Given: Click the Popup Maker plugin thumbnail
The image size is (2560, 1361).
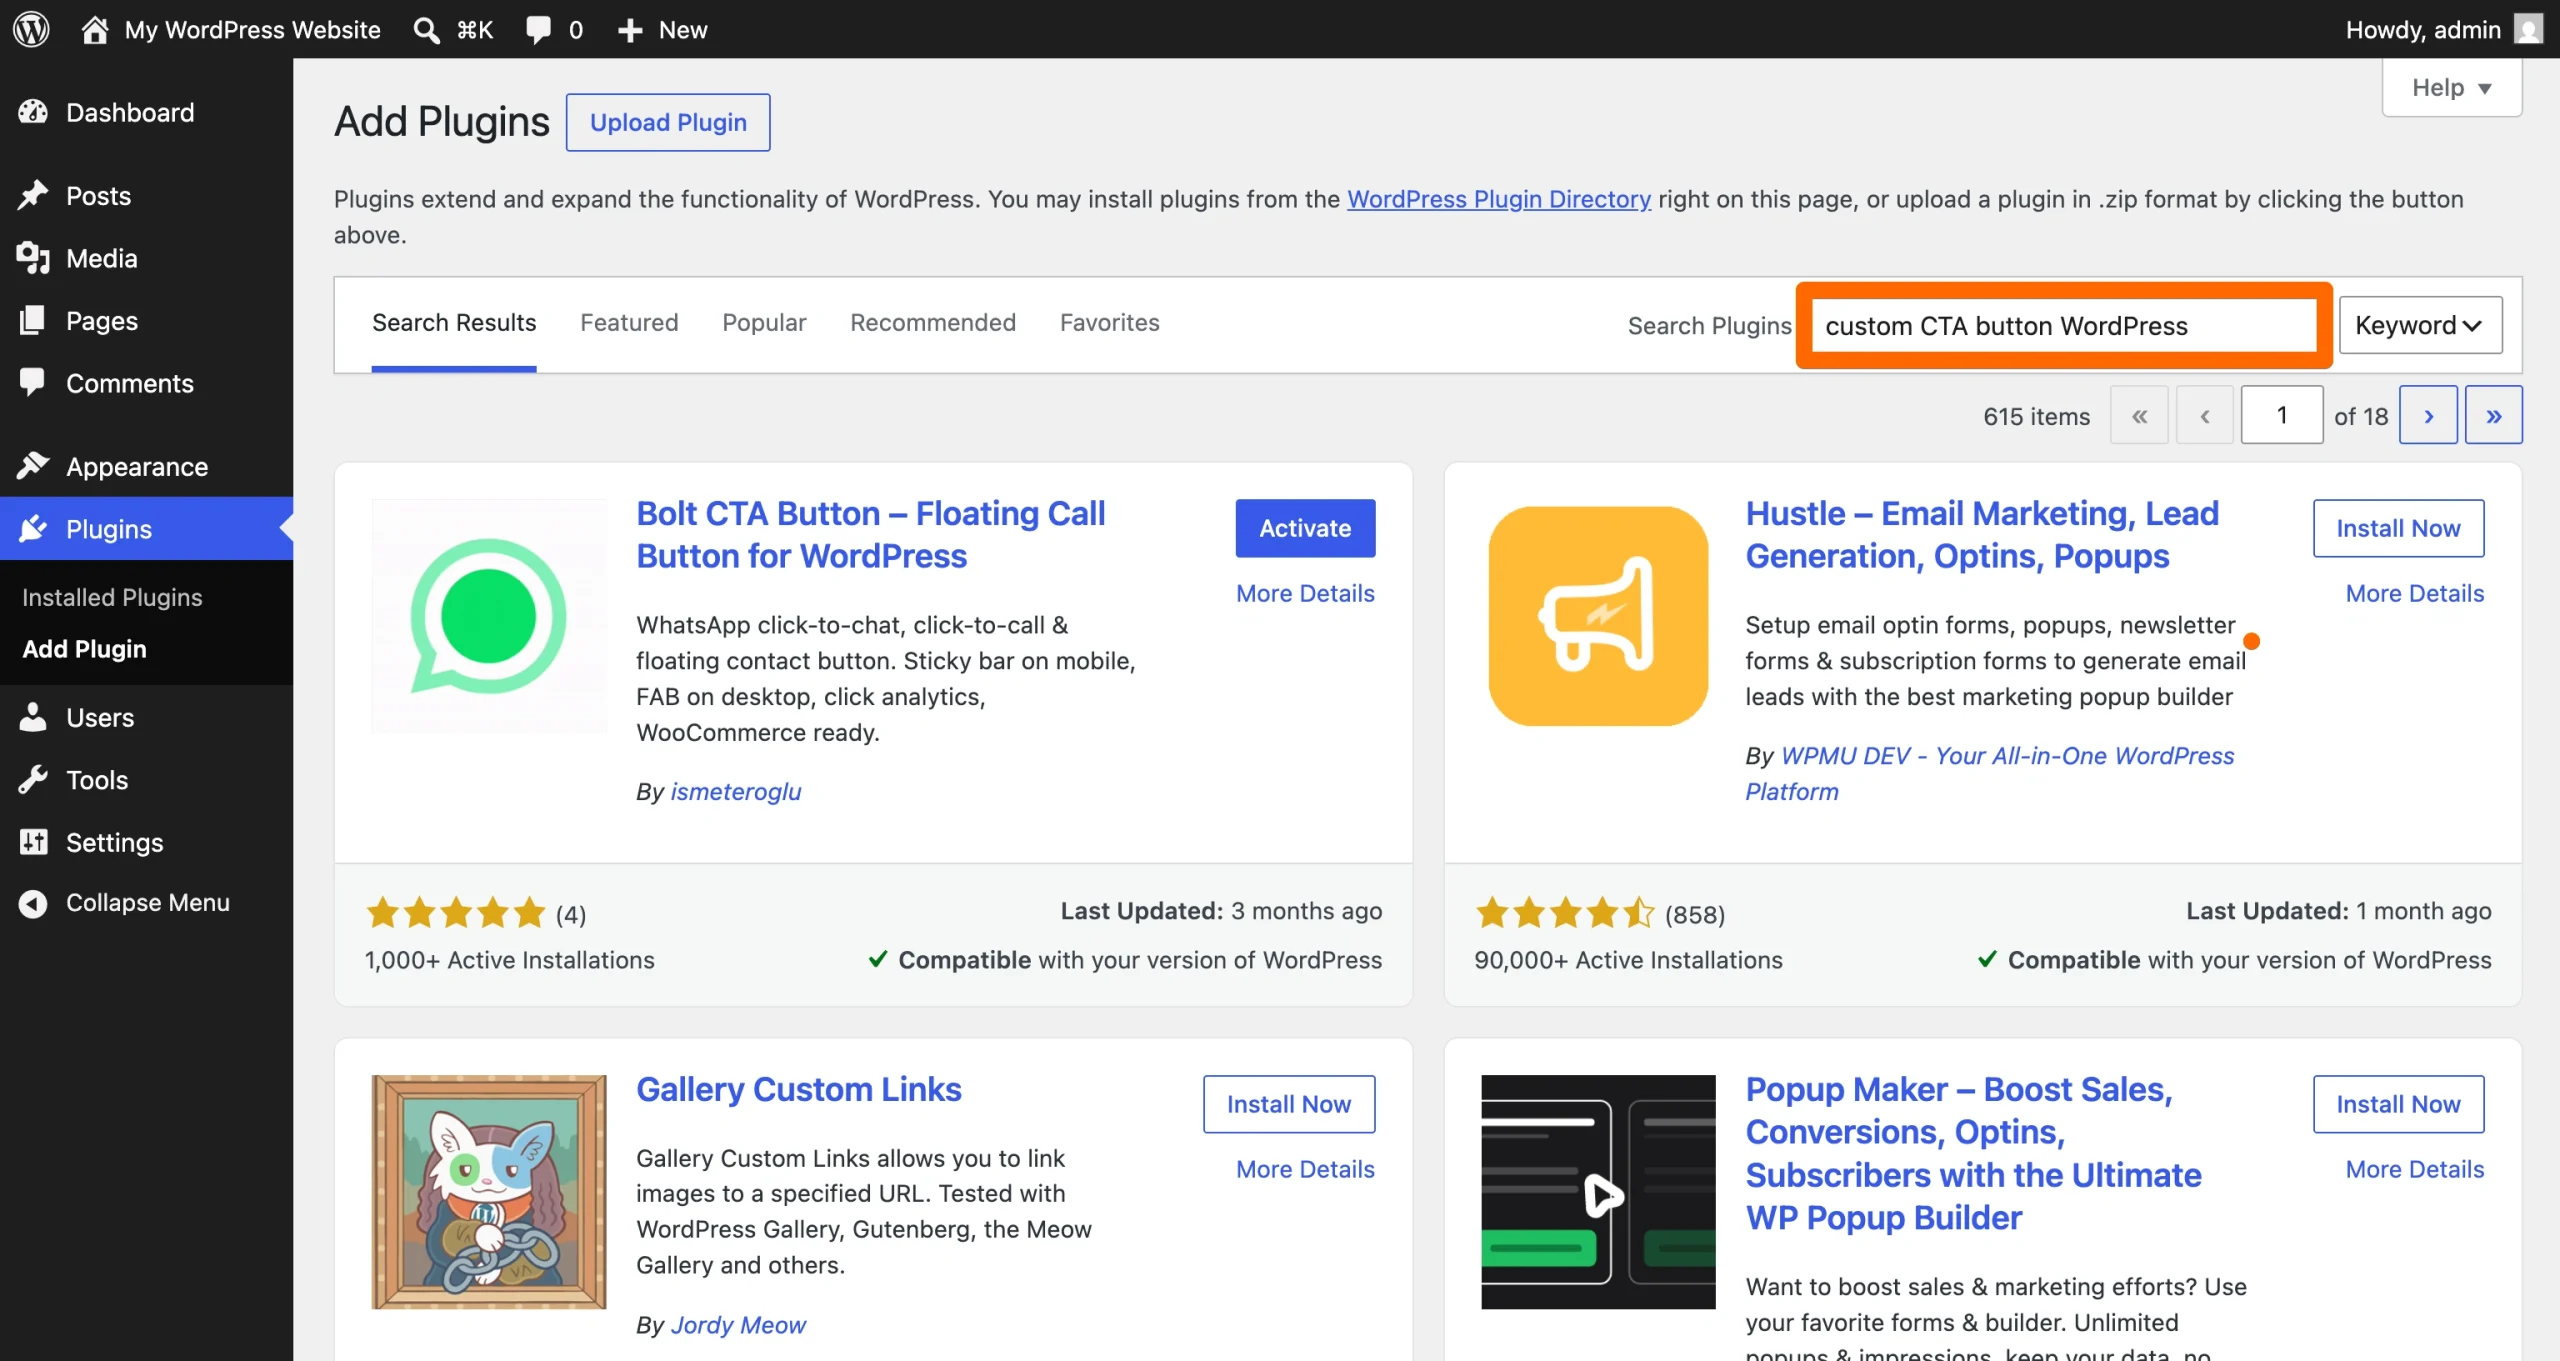Looking at the screenshot, I should (x=1598, y=1192).
